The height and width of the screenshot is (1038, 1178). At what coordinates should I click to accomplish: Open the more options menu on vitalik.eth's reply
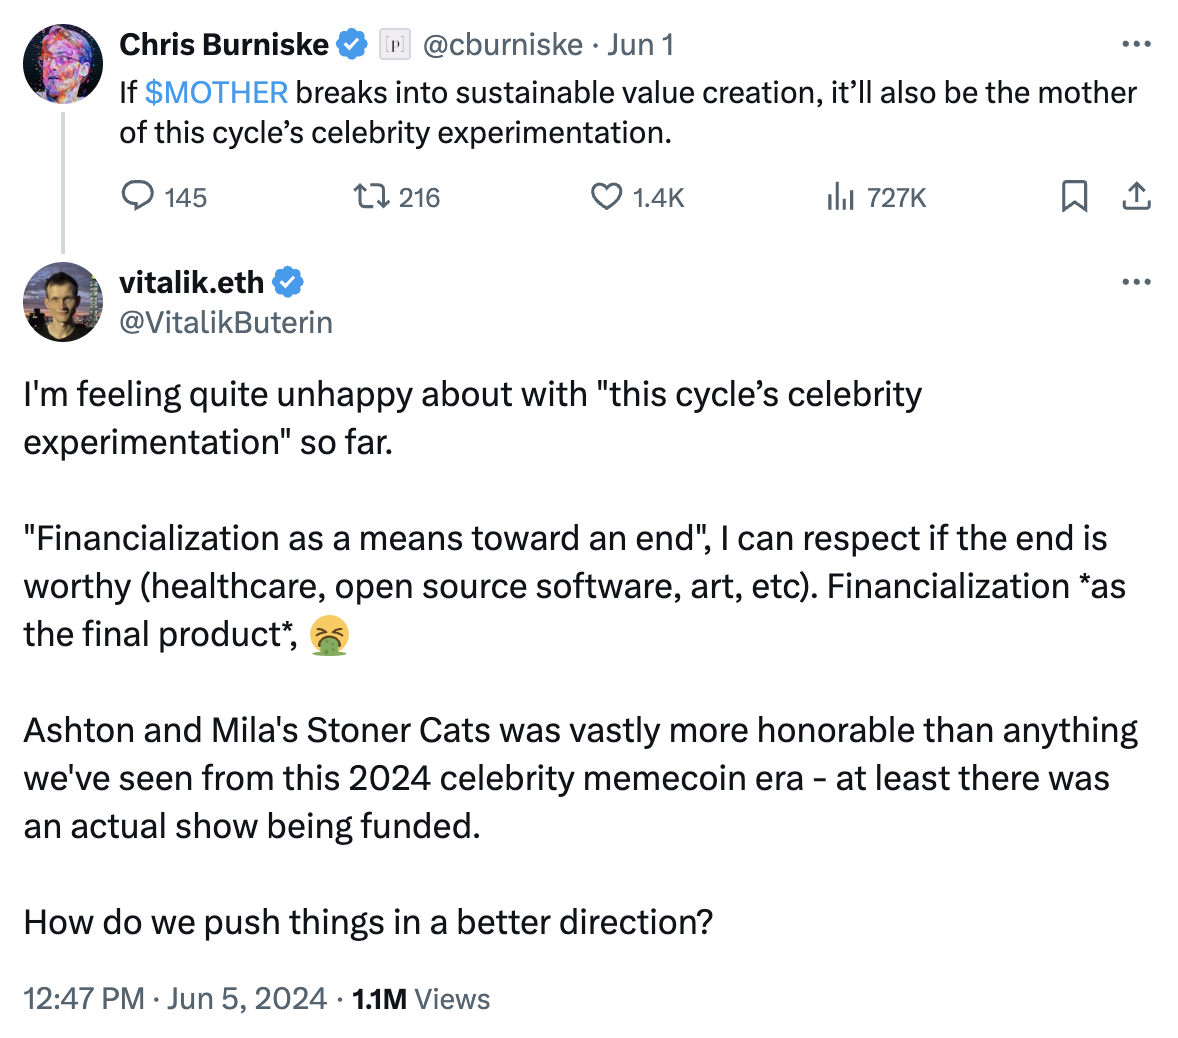point(1136,282)
